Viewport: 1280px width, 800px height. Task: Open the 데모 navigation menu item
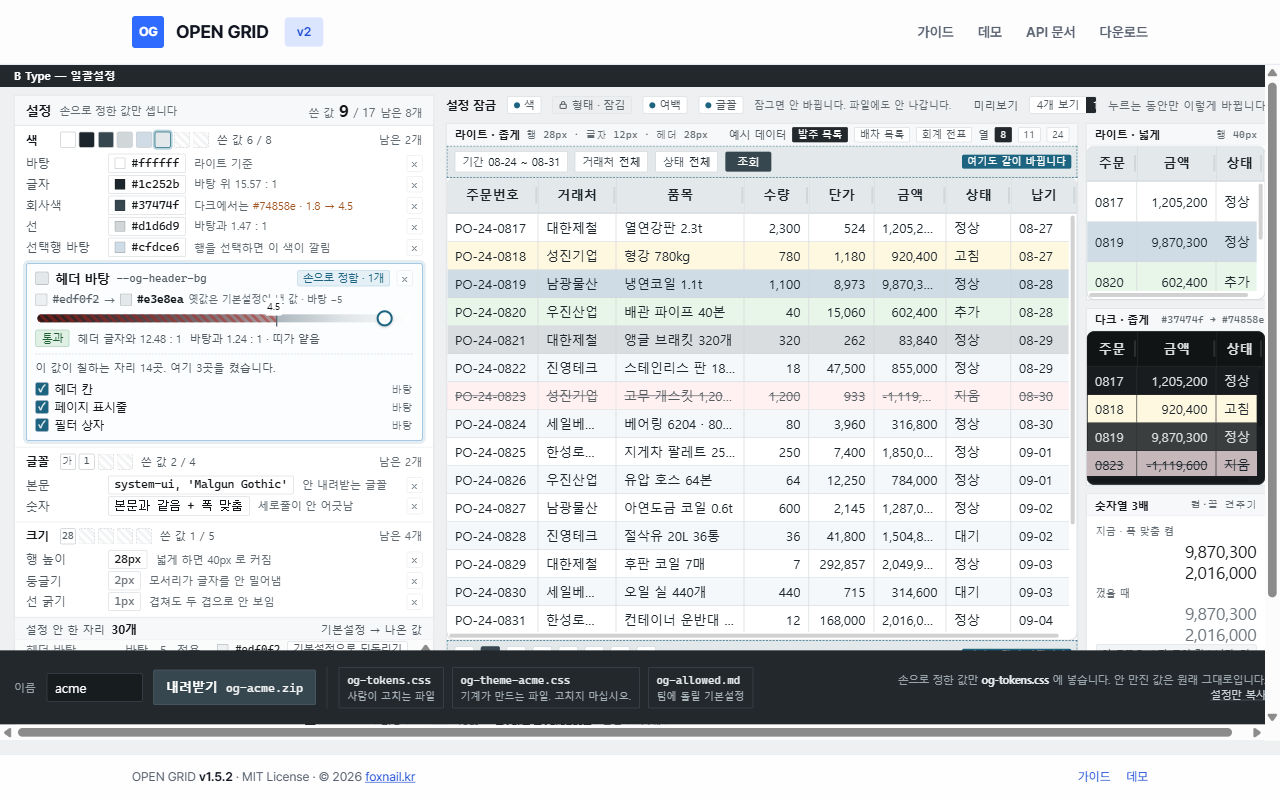click(990, 32)
